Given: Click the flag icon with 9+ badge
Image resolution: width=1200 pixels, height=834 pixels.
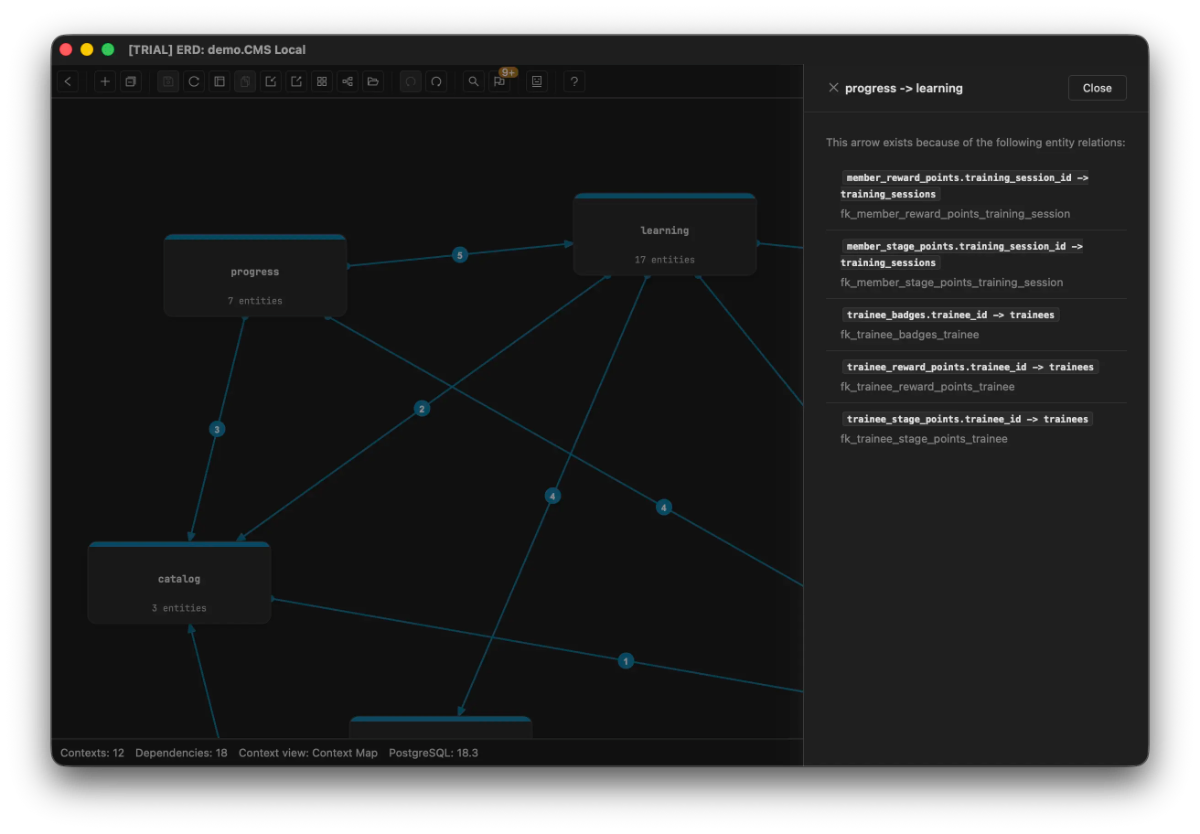Looking at the screenshot, I should tap(499, 82).
